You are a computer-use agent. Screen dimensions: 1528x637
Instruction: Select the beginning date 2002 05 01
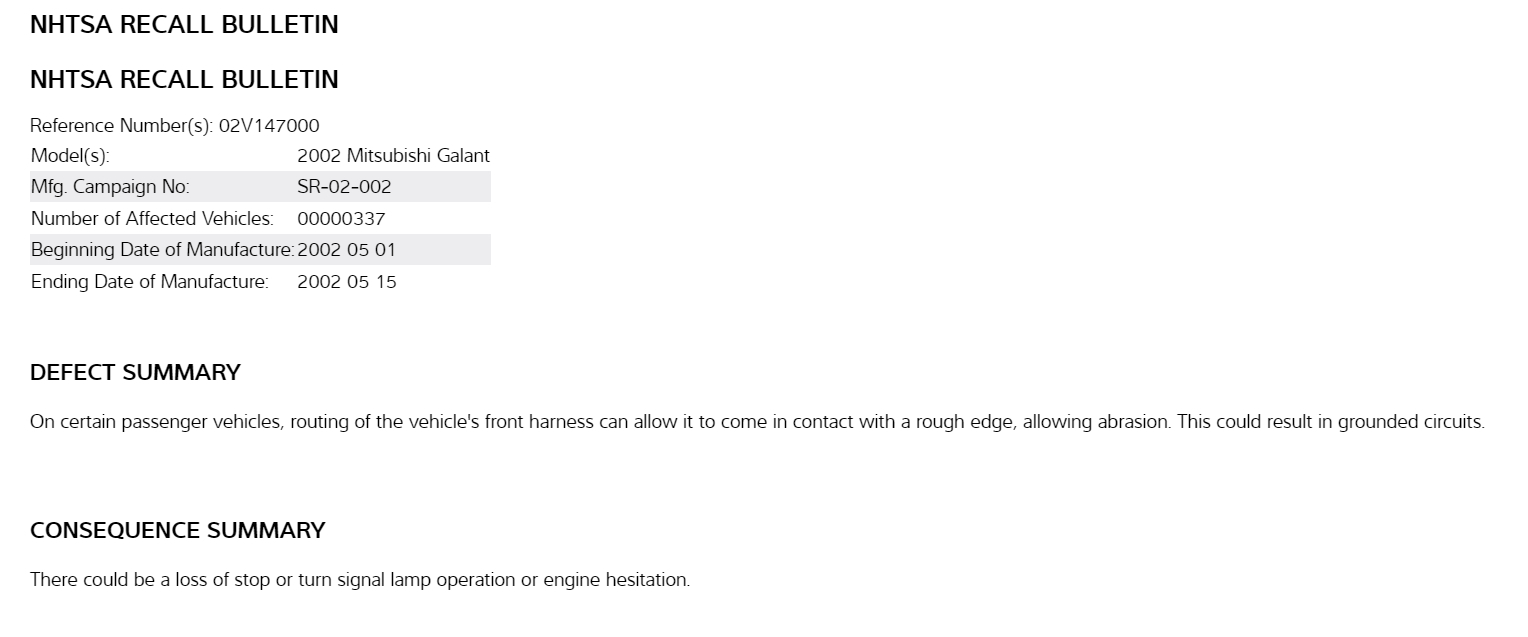[x=346, y=250]
